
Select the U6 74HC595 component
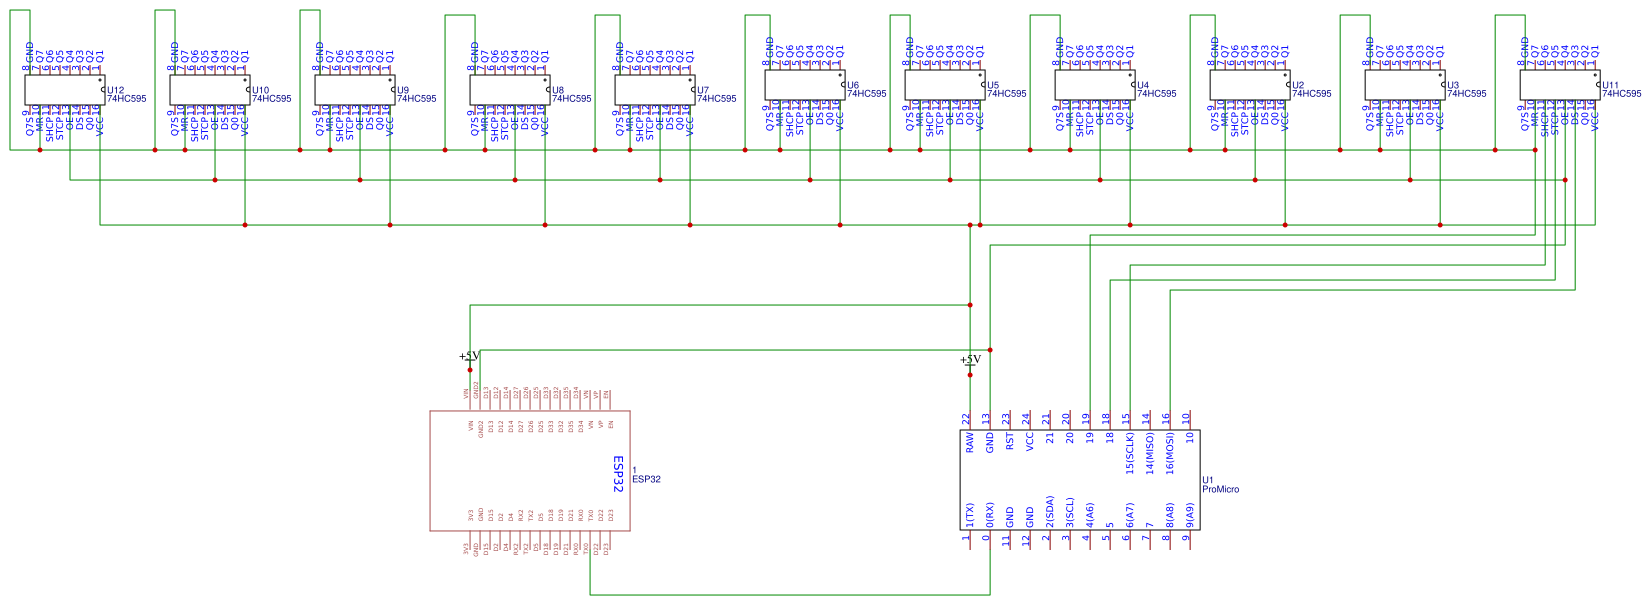tap(805, 85)
